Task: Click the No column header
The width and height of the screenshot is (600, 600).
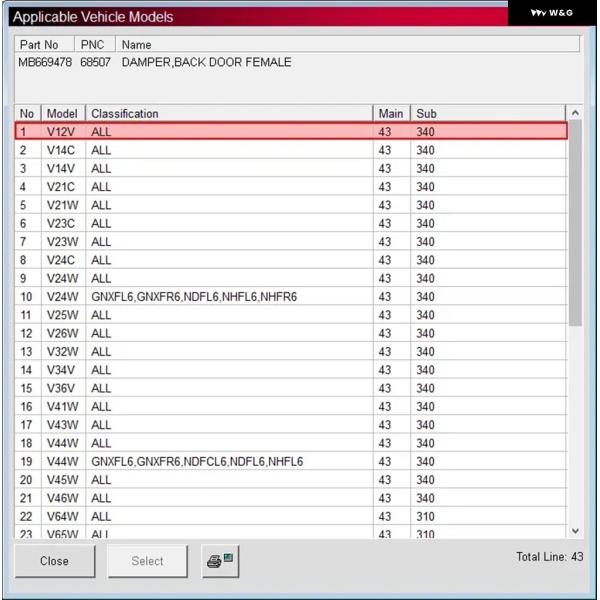Action: tap(27, 113)
